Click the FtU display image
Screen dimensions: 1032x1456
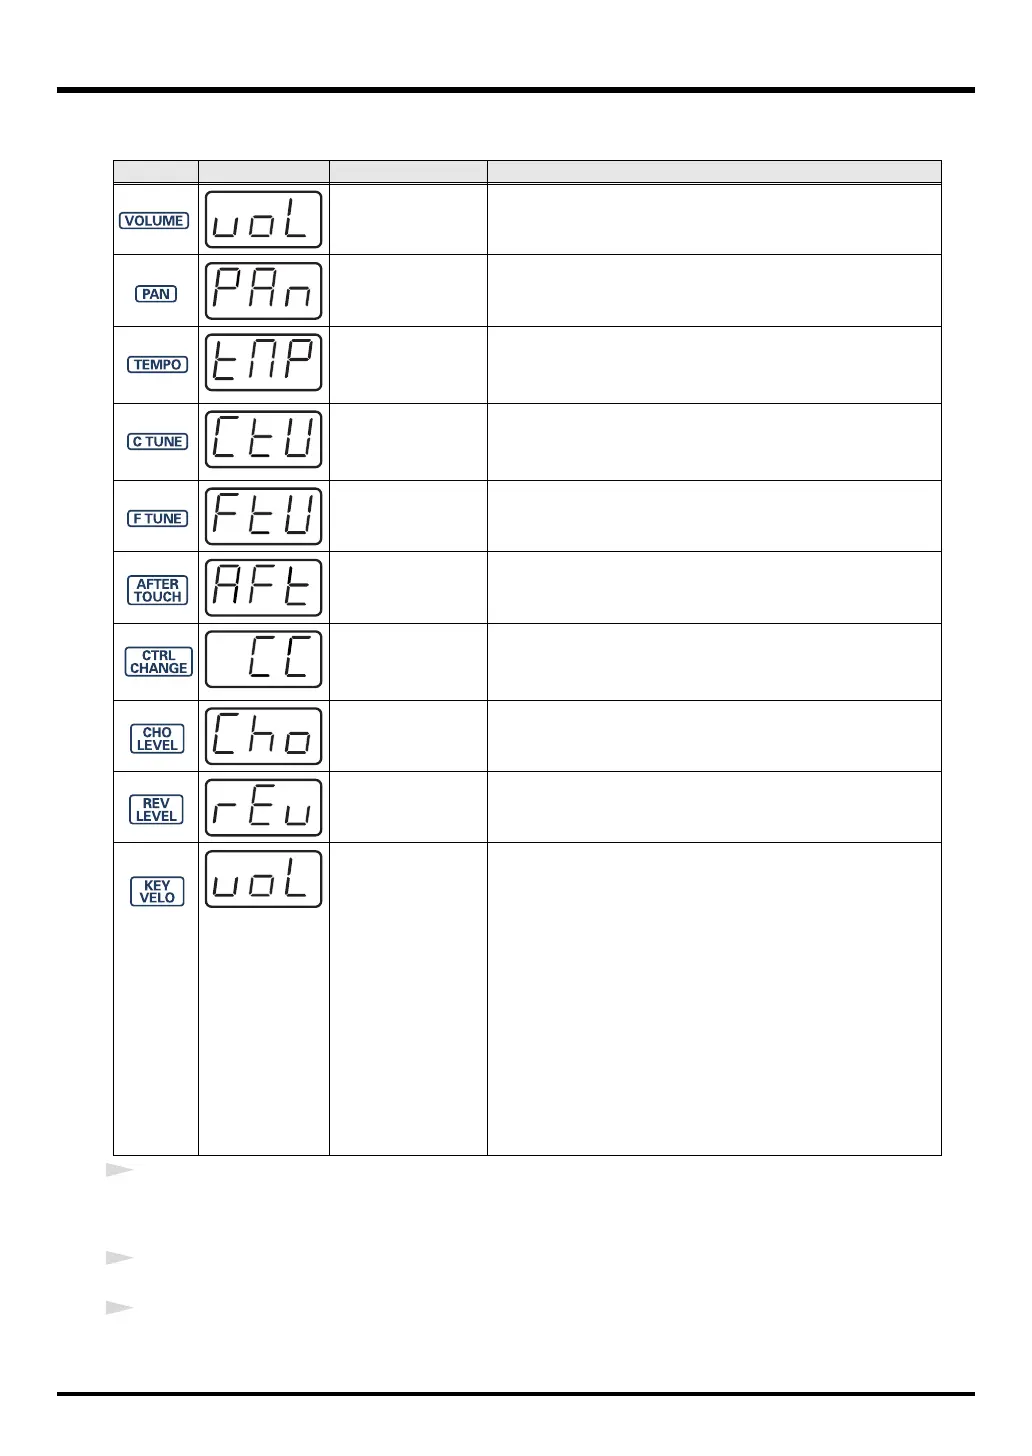coord(264,516)
